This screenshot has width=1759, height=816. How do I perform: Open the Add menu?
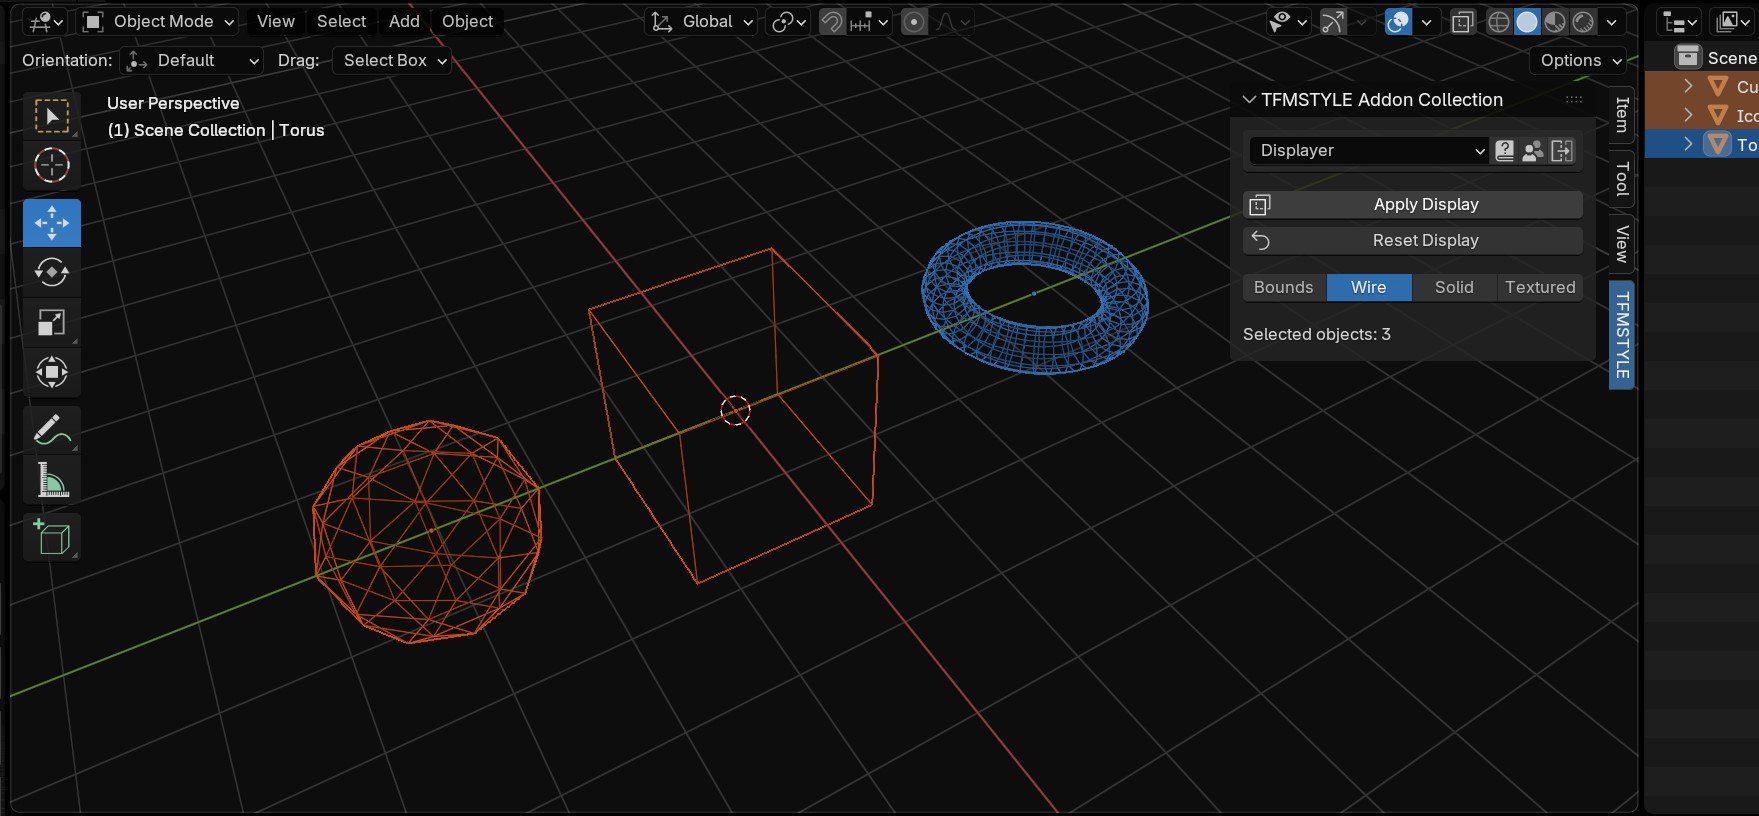click(x=404, y=22)
